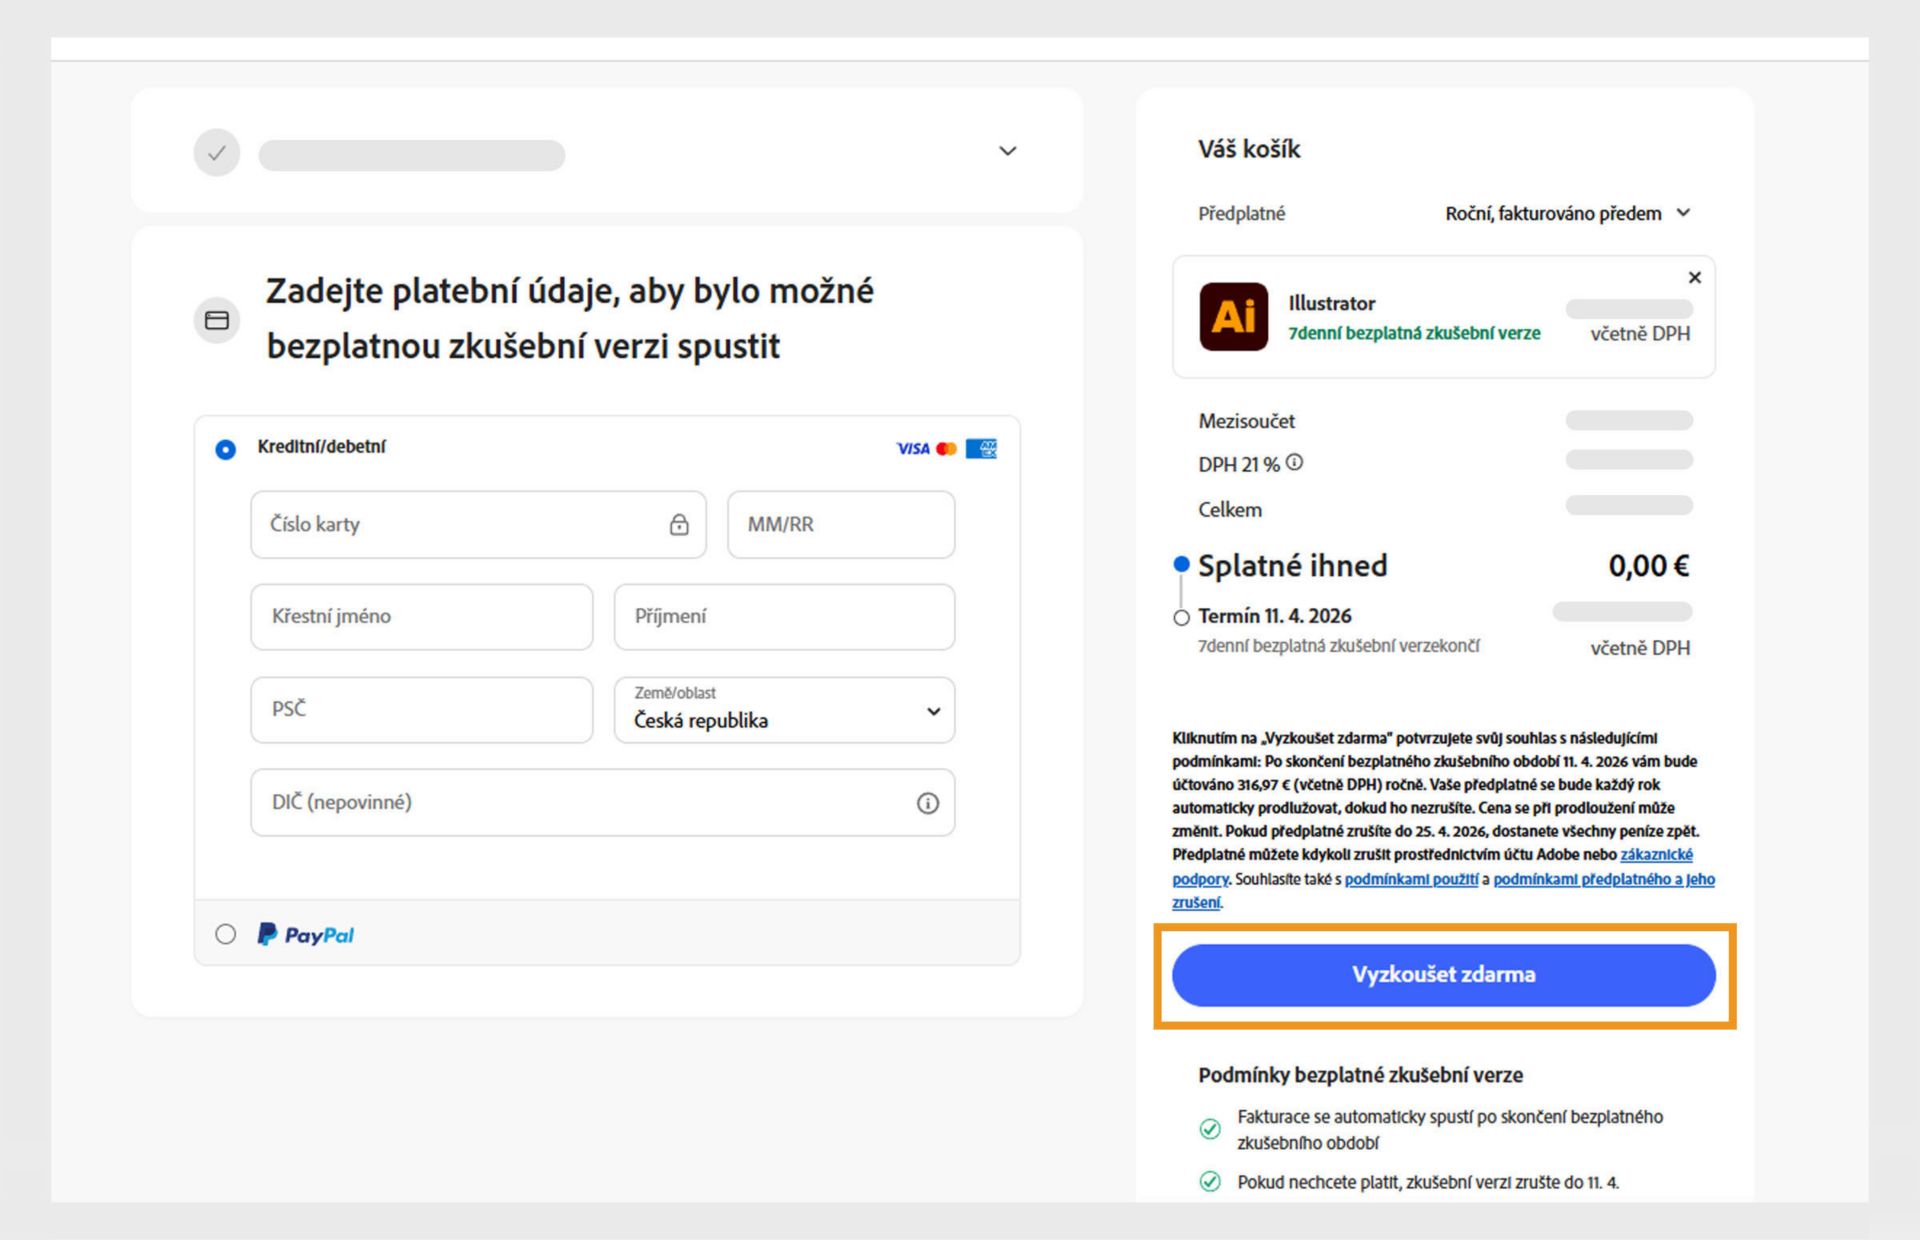
Task: Click the credit card icon beside the payment heading
Action: click(x=217, y=320)
